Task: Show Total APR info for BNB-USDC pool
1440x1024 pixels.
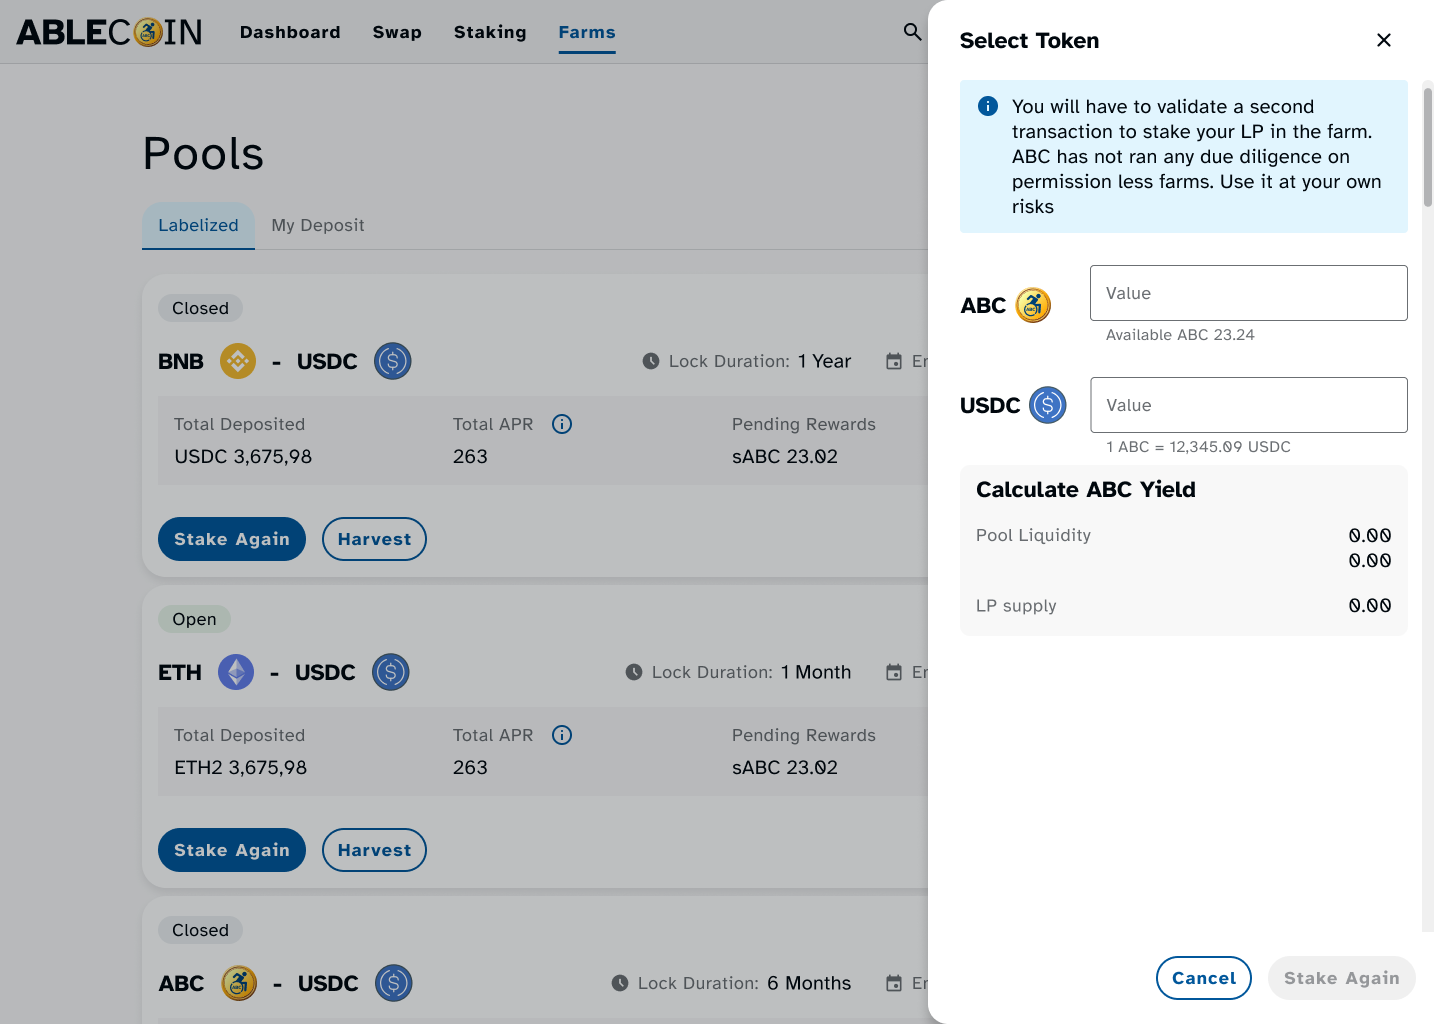Action: pyautogui.click(x=562, y=424)
